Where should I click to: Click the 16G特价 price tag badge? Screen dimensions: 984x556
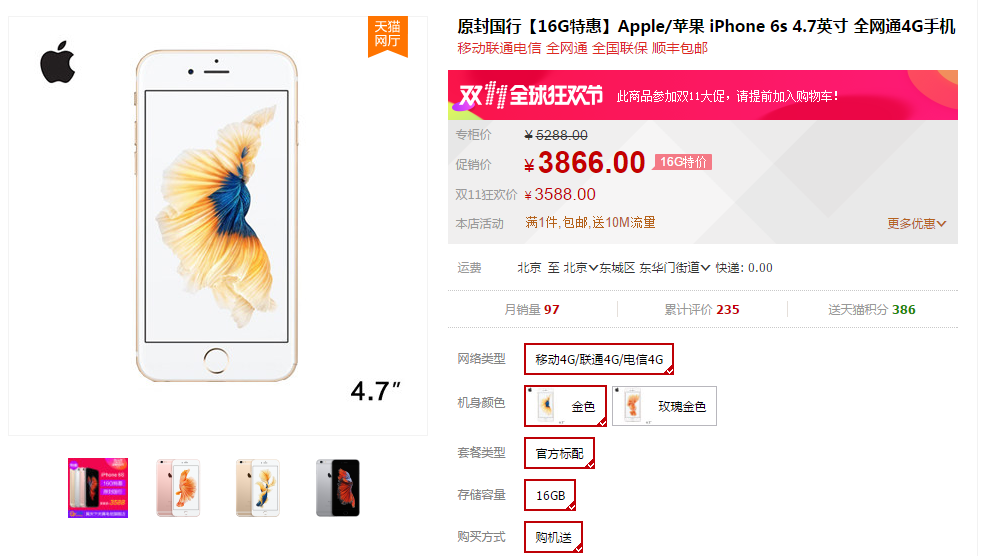coord(683,162)
